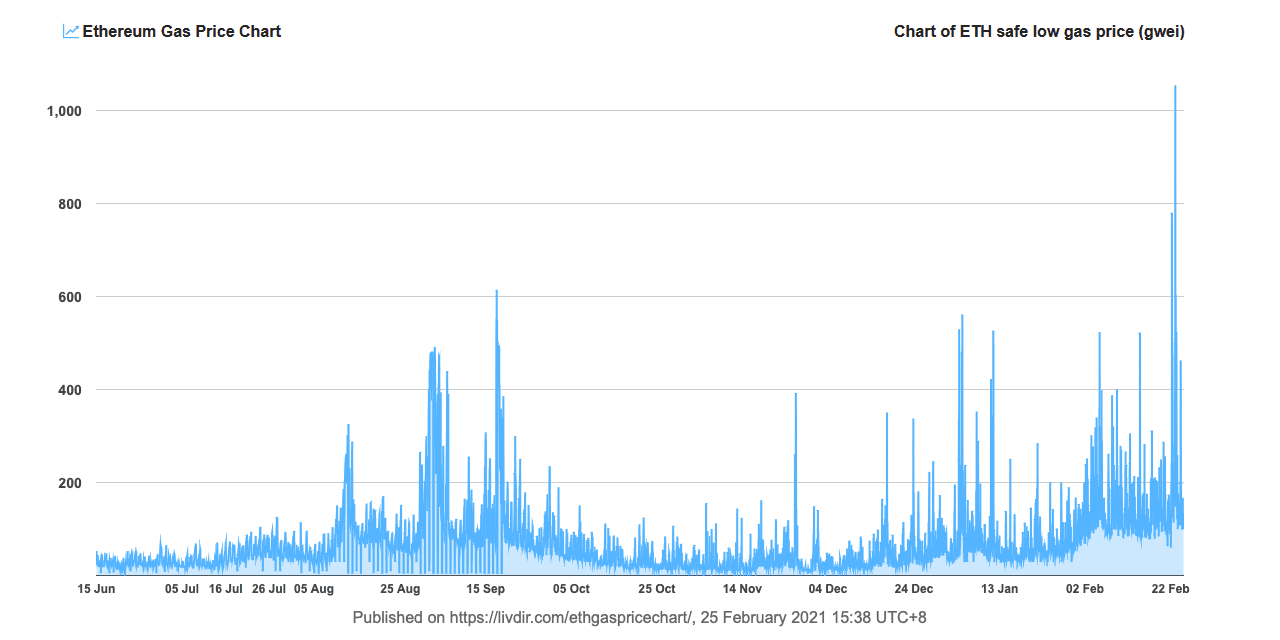Select the 02 Feb date label

pos(1085,589)
